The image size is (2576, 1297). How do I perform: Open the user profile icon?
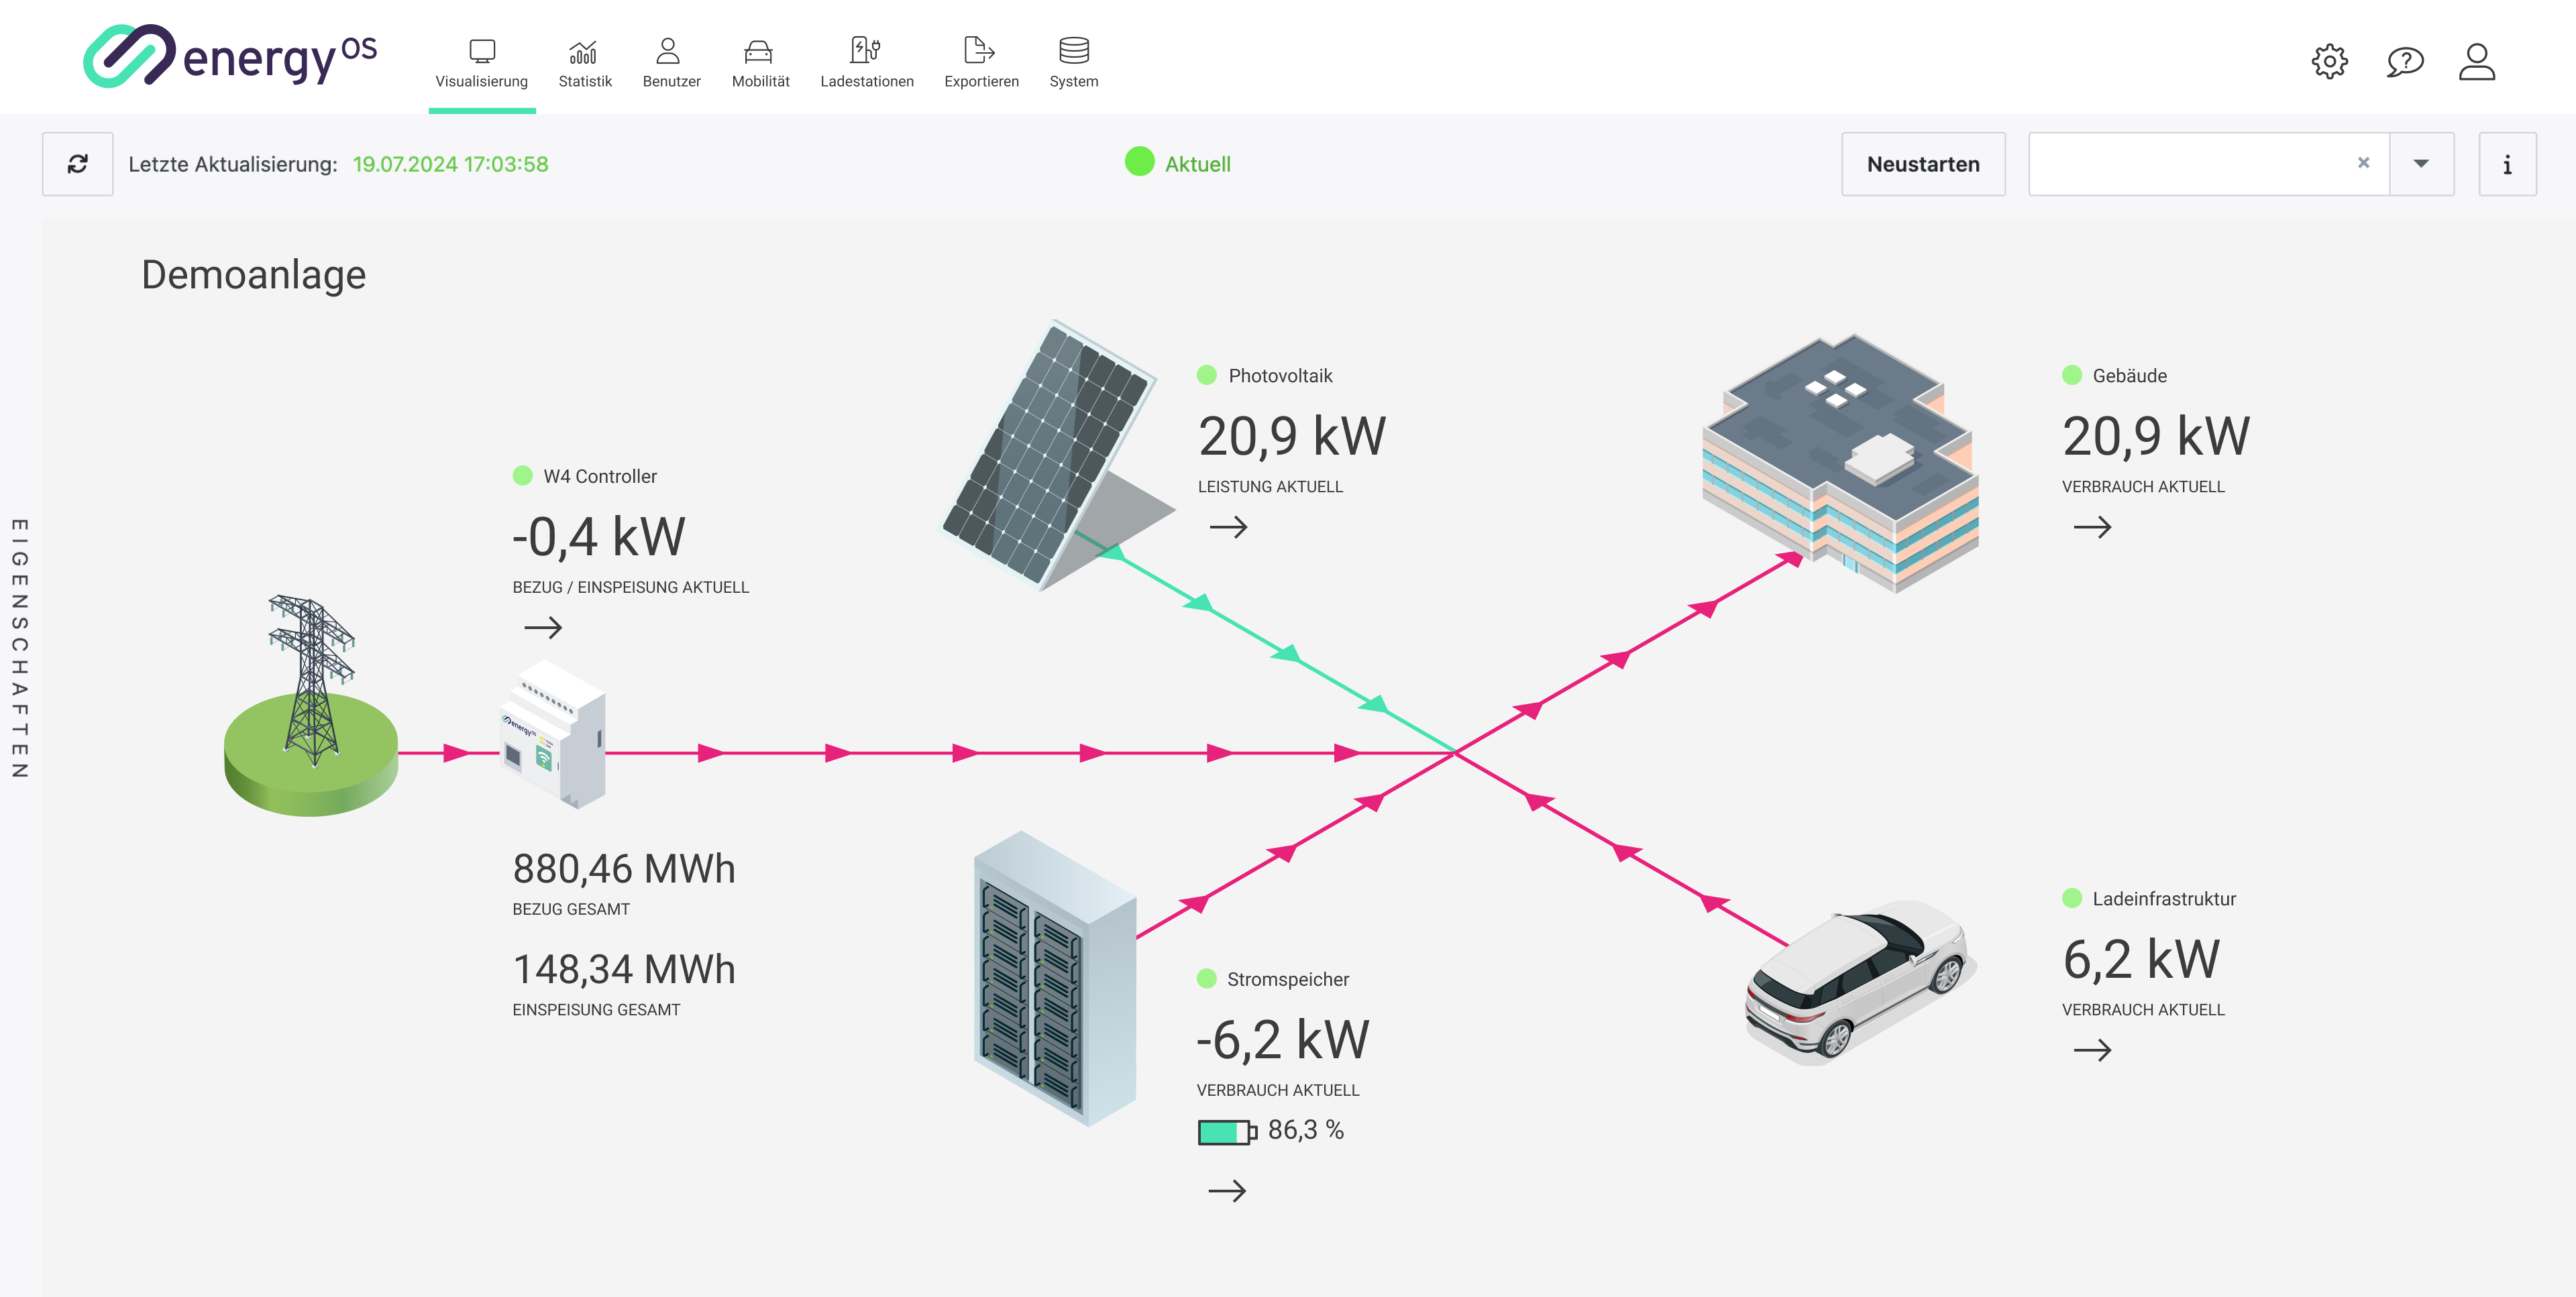(x=2476, y=62)
